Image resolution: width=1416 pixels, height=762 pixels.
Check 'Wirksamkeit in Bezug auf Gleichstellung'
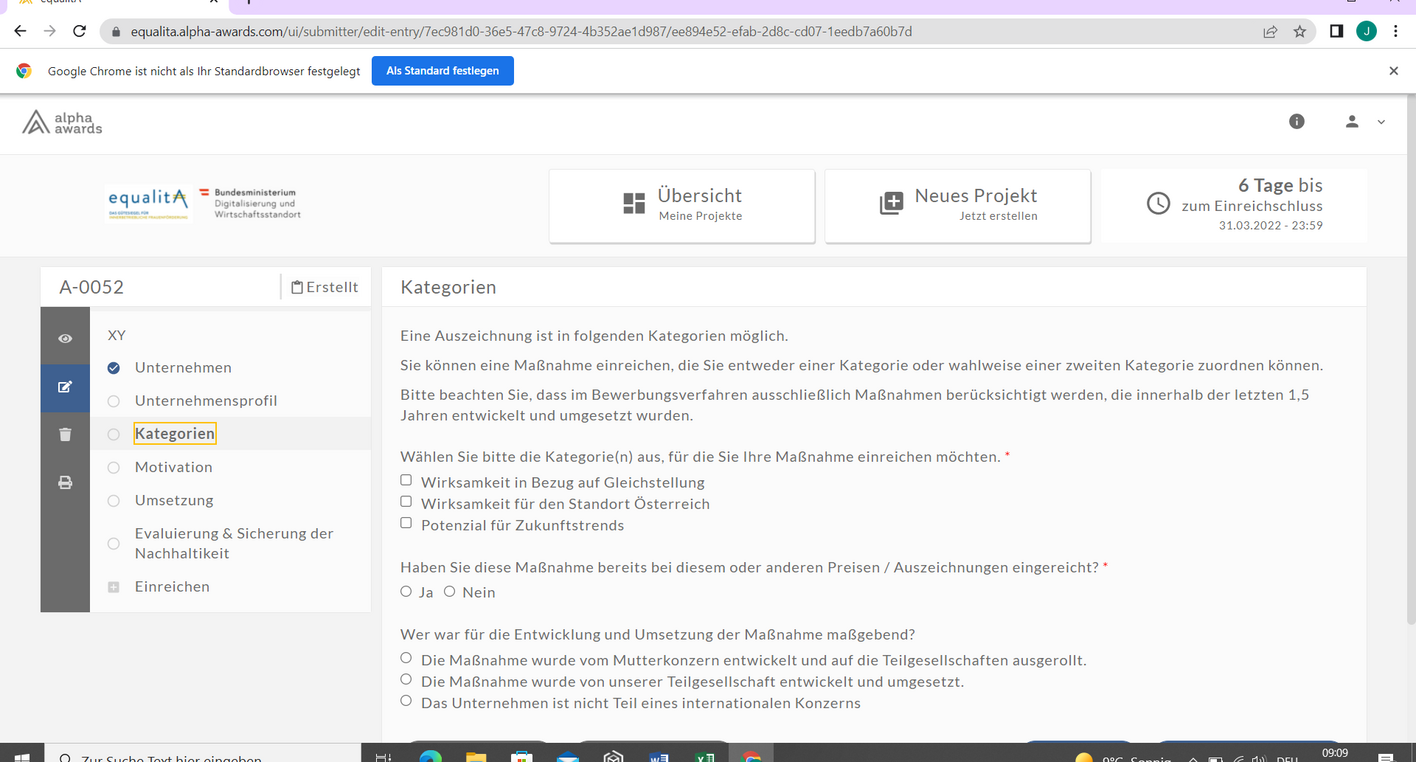406,481
